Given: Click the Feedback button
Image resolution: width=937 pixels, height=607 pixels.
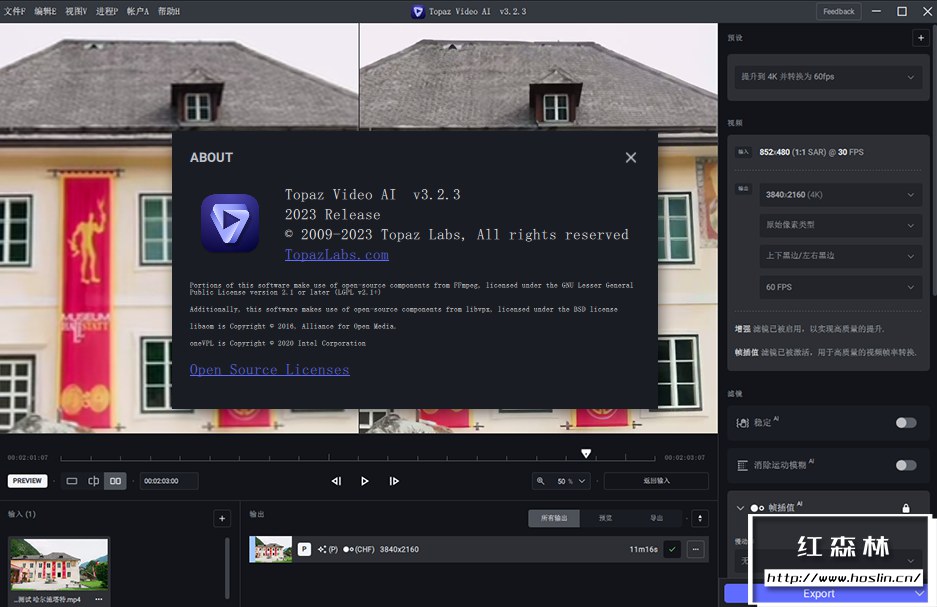Looking at the screenshot, I should pos(838,11).
